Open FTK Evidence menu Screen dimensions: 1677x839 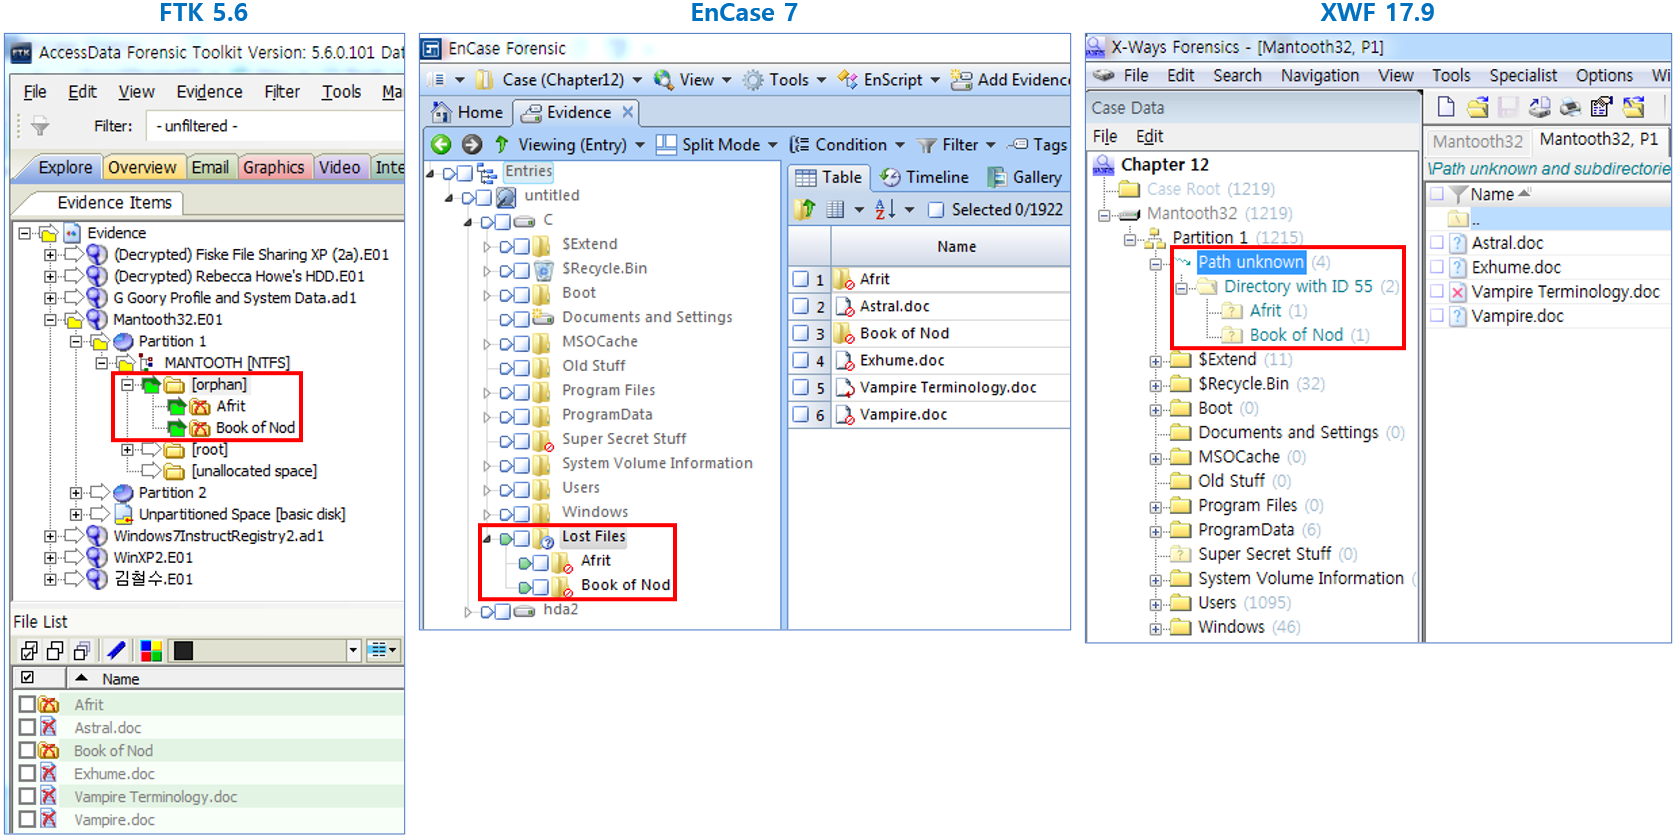click(x=209, y=91)
